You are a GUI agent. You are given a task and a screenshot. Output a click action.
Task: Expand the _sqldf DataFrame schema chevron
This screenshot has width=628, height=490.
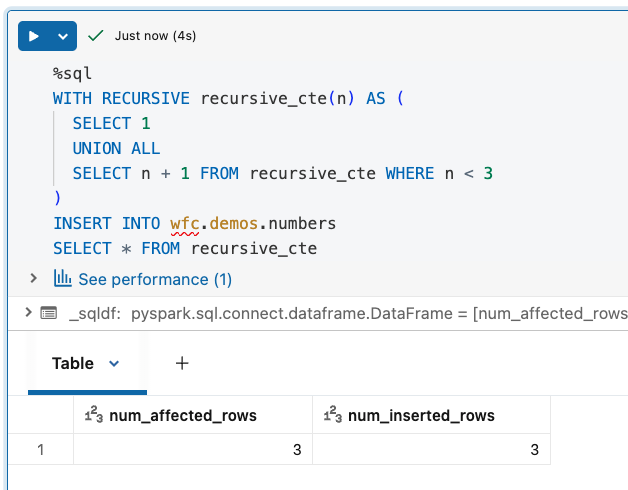27,314
